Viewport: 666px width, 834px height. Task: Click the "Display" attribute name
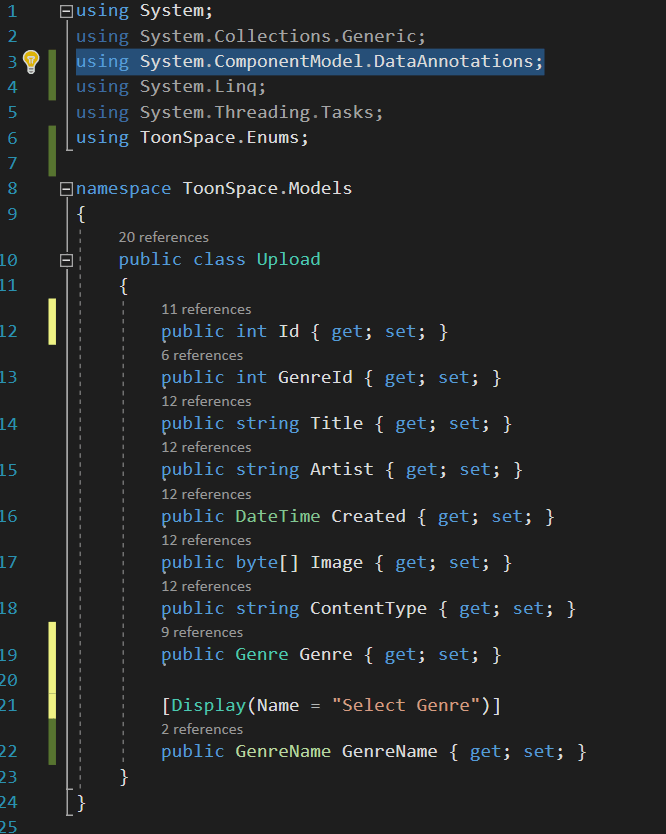[x=209, y=706]
